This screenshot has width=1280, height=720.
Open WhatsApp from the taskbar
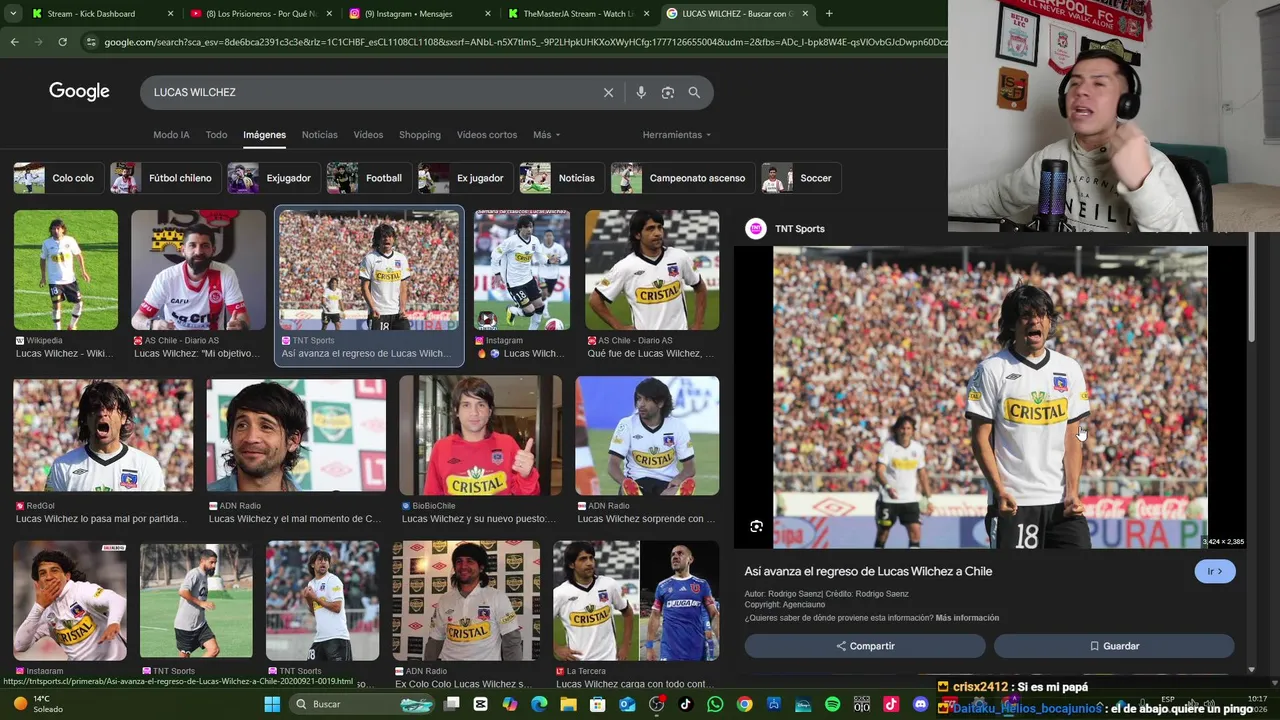coord(715,704)
